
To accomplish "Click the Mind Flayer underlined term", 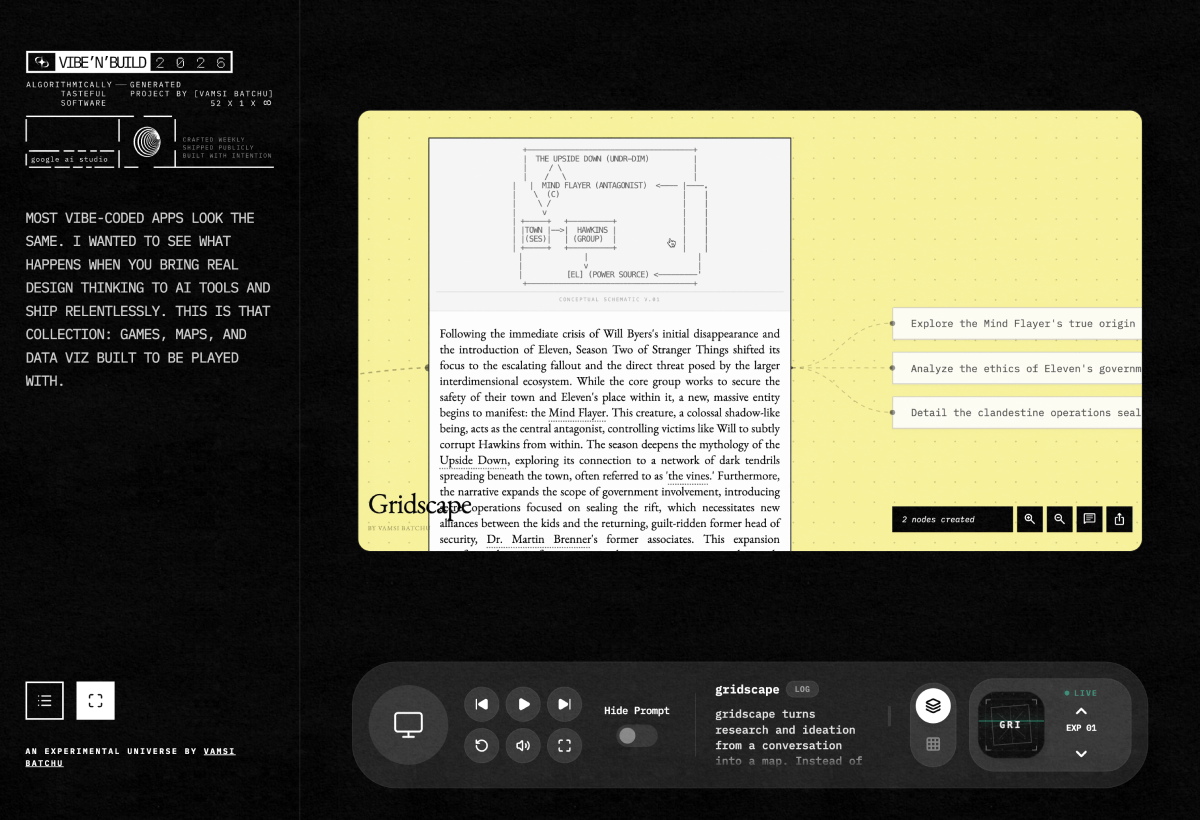I will 577,413.
